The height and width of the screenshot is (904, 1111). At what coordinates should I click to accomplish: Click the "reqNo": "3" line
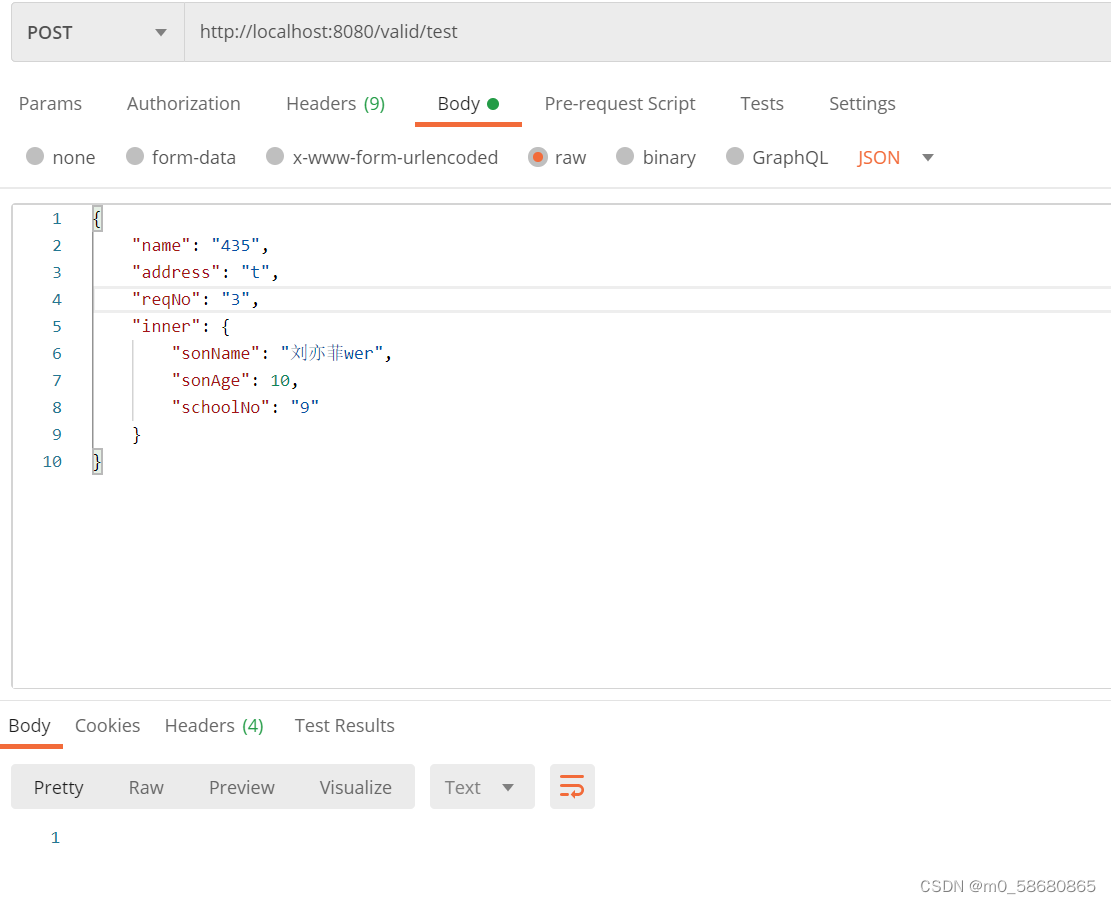click(196, 300)
